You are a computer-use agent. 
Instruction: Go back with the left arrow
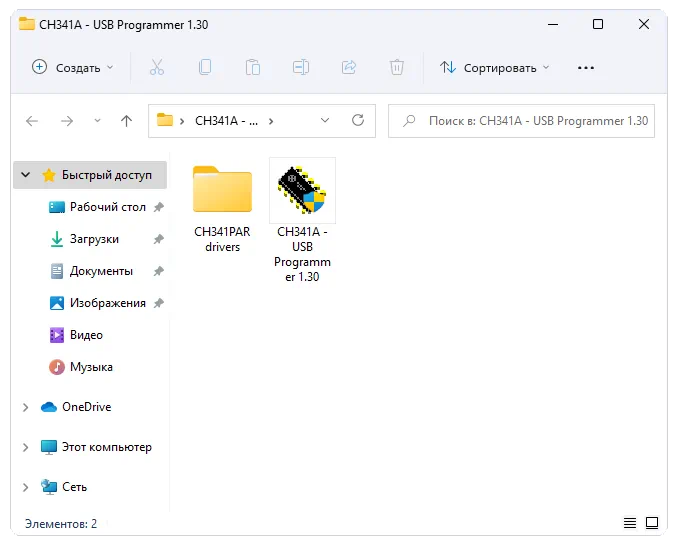[x=32, y=121]
